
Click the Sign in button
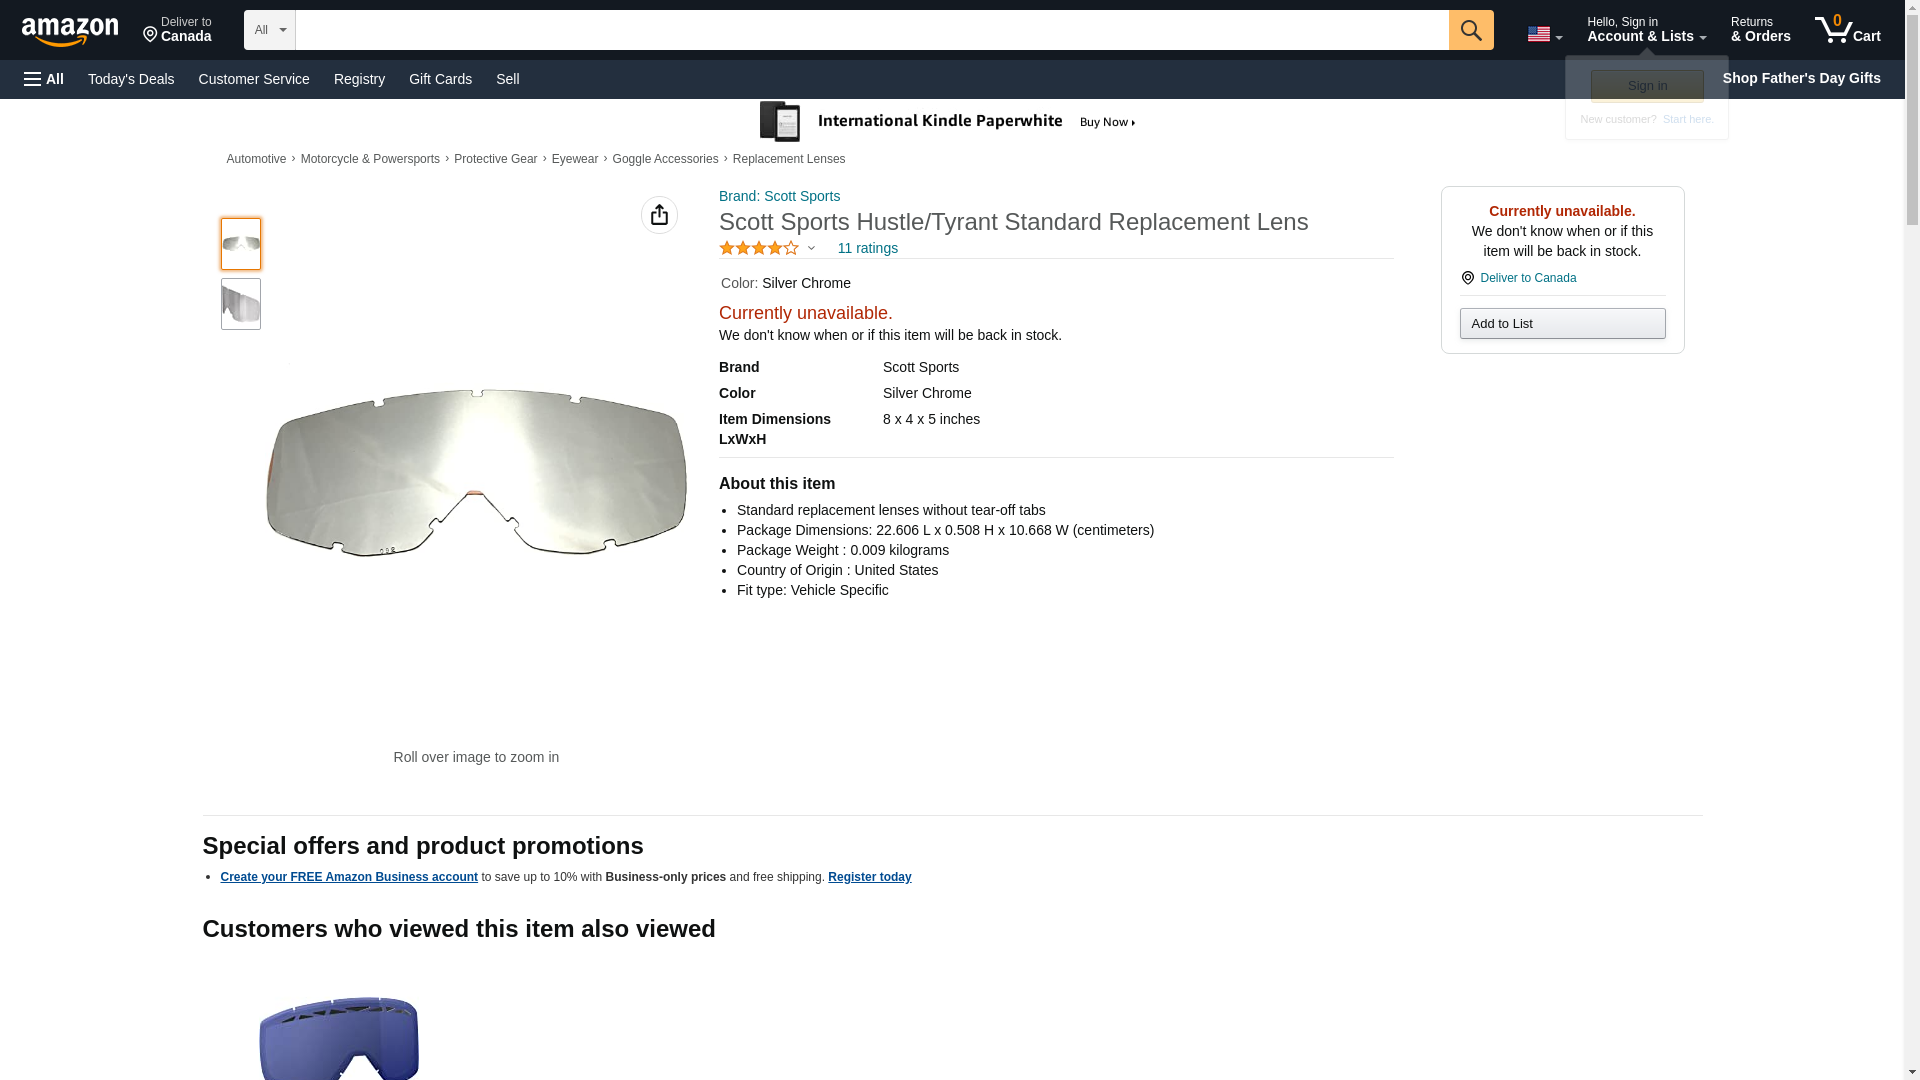point(1646,86)
